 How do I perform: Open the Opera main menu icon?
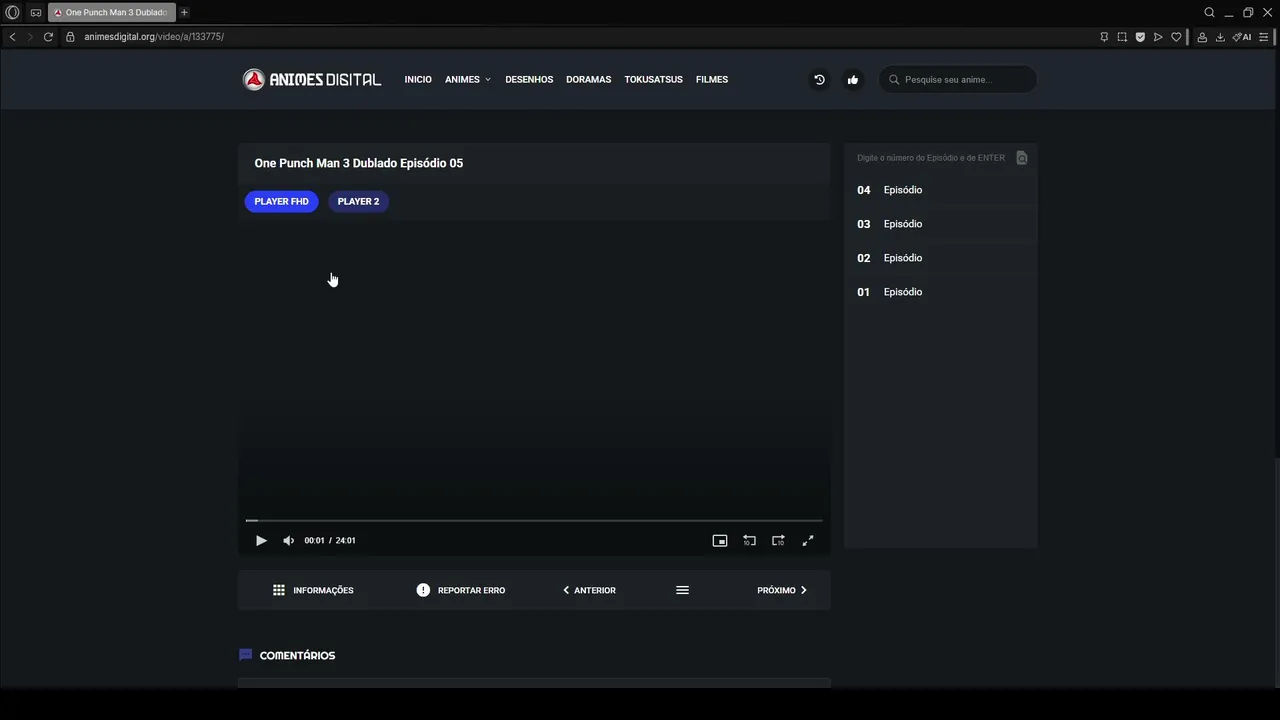tap(13, 12)
